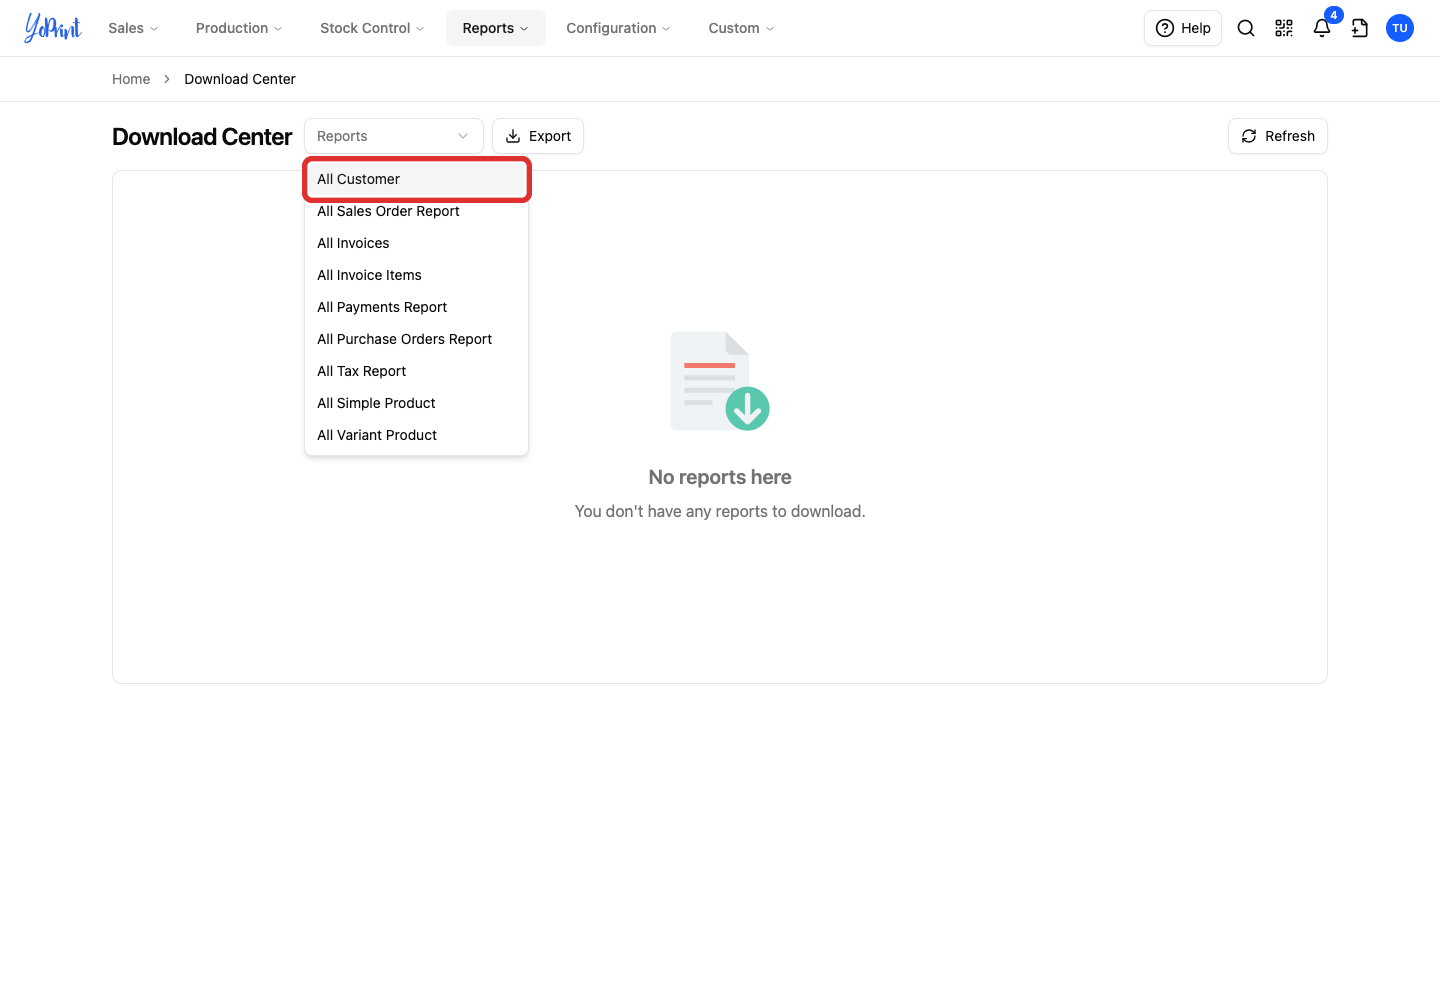Open the TU user avatar menu
This screenshot has height=1000, width=1440.
pos(1400,28)
